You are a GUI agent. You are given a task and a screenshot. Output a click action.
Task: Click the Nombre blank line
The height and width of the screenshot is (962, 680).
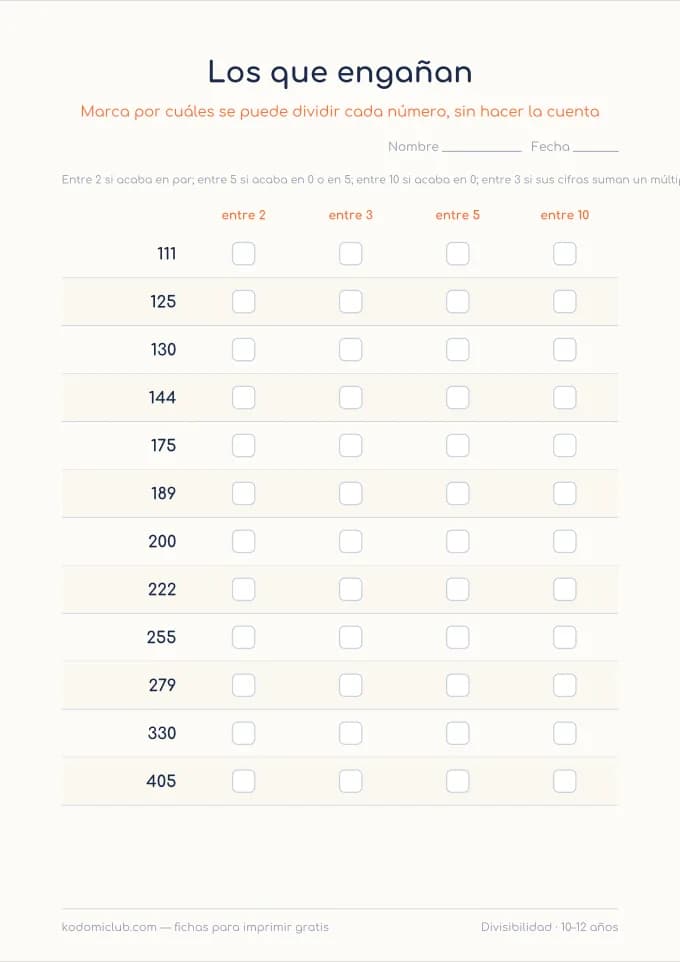[x=482, y=150]
